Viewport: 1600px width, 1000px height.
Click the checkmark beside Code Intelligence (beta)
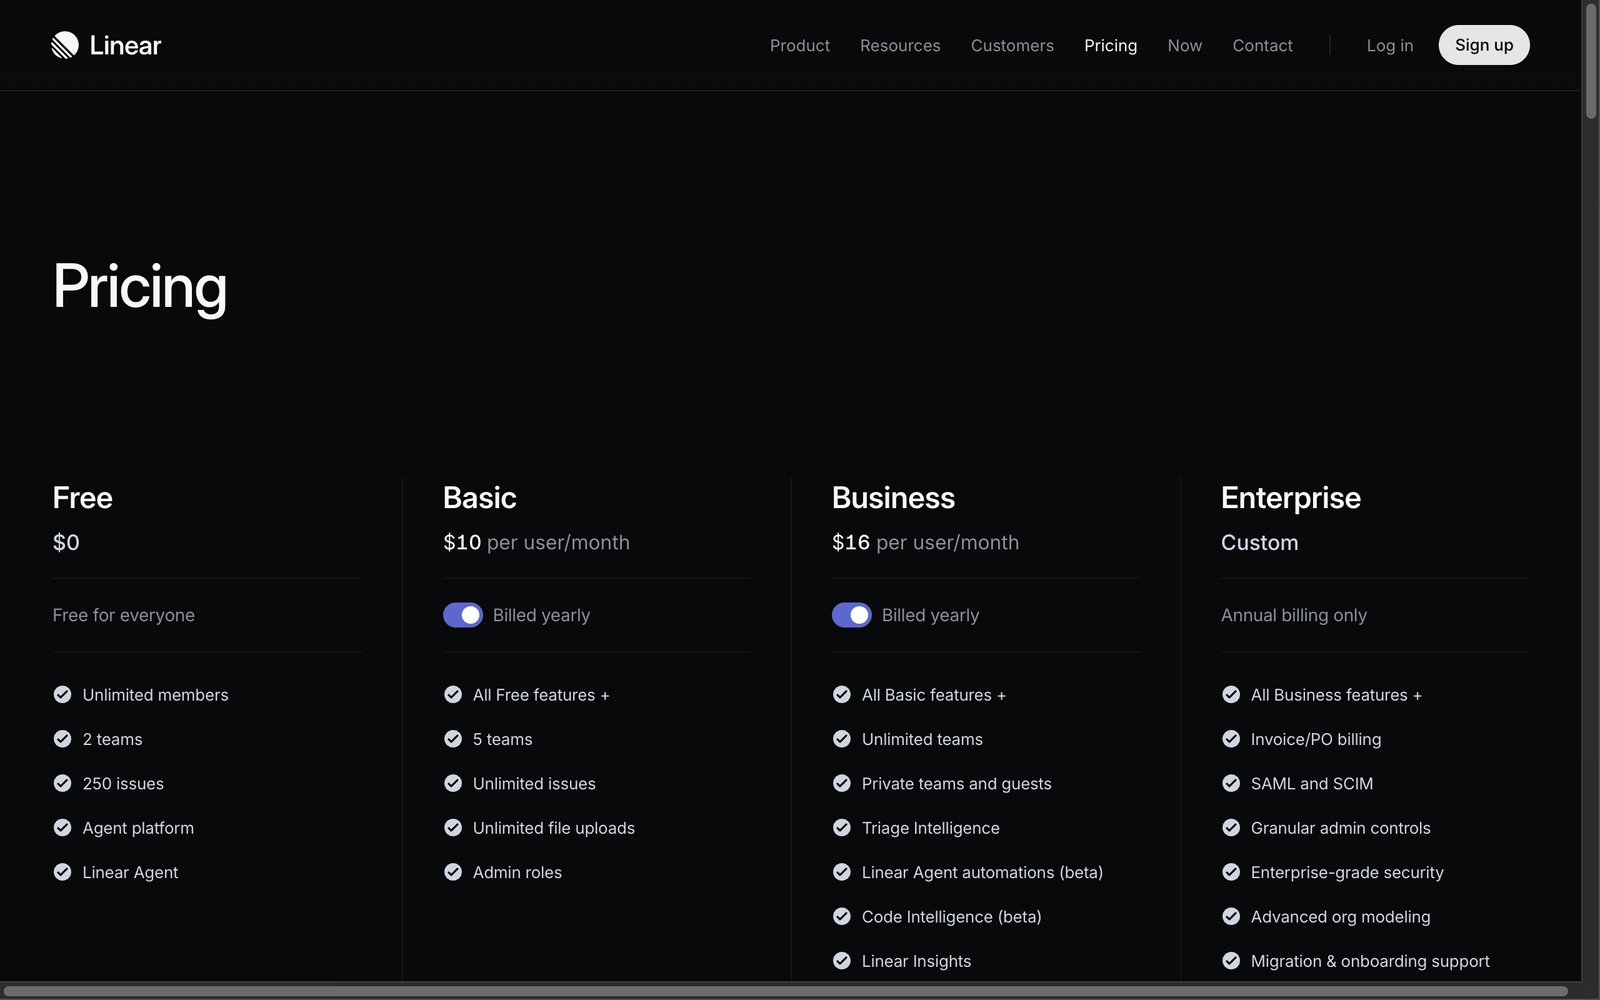[842, 916]
